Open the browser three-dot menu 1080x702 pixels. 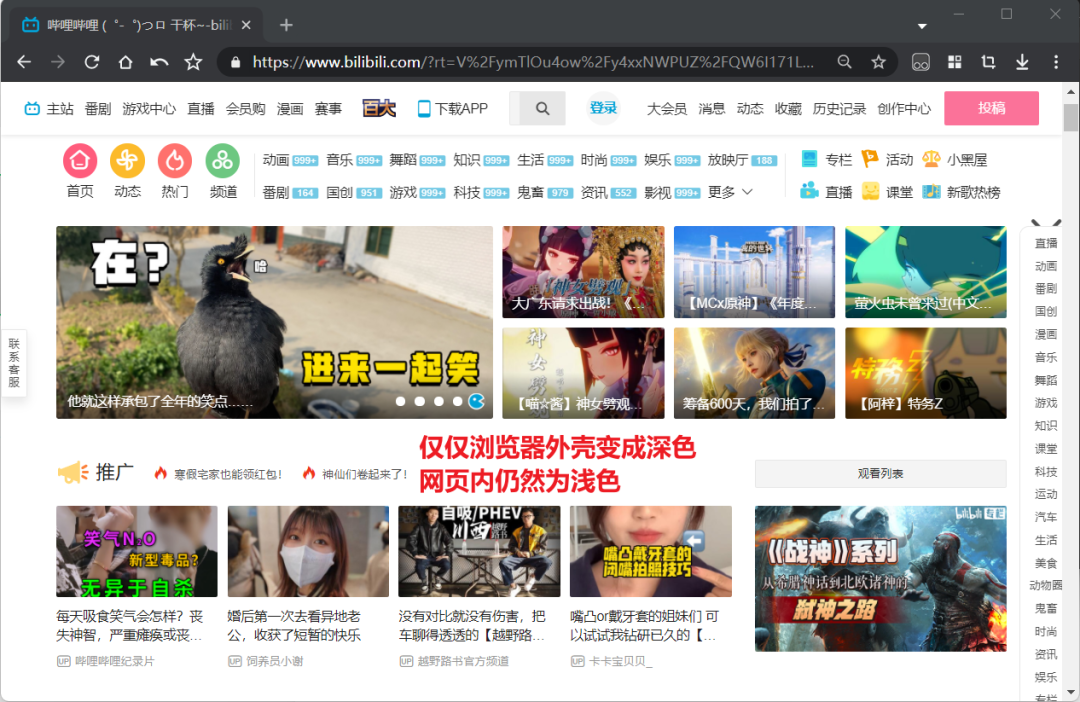1056,62
